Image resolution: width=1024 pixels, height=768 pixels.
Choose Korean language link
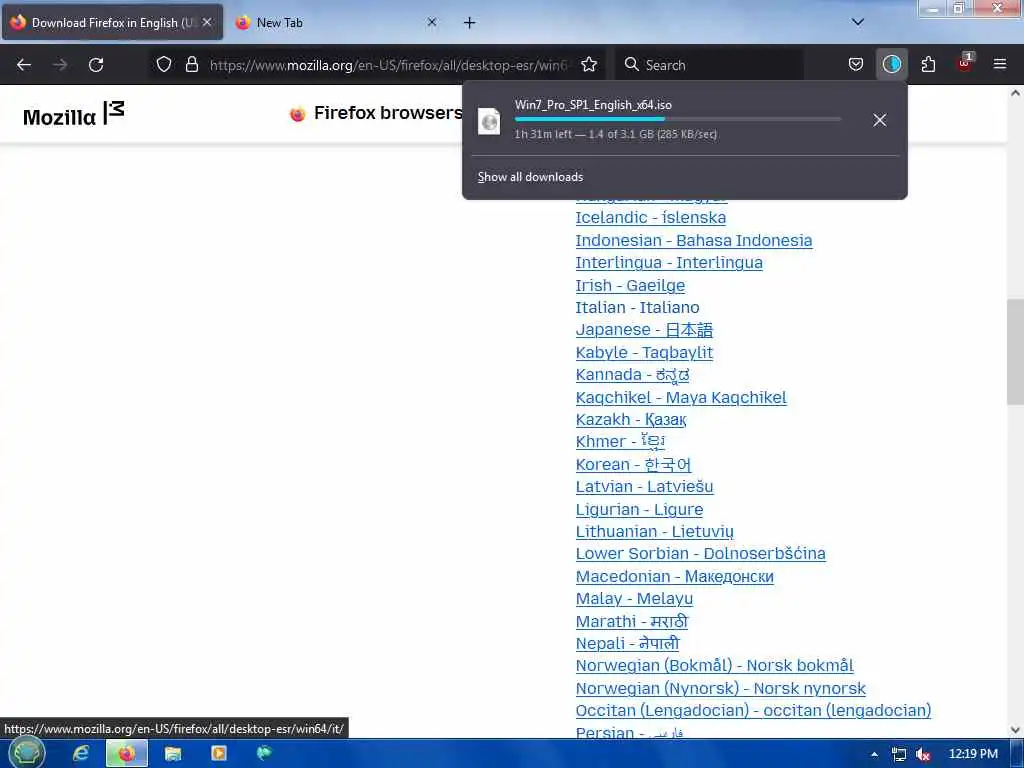pos(633,464)
